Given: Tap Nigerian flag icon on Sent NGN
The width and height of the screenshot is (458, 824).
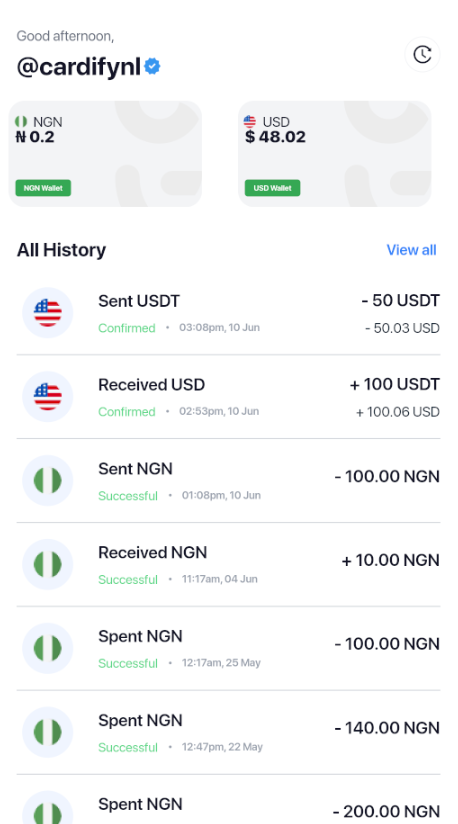Looking at the screenshot, I should coord(47,481).
